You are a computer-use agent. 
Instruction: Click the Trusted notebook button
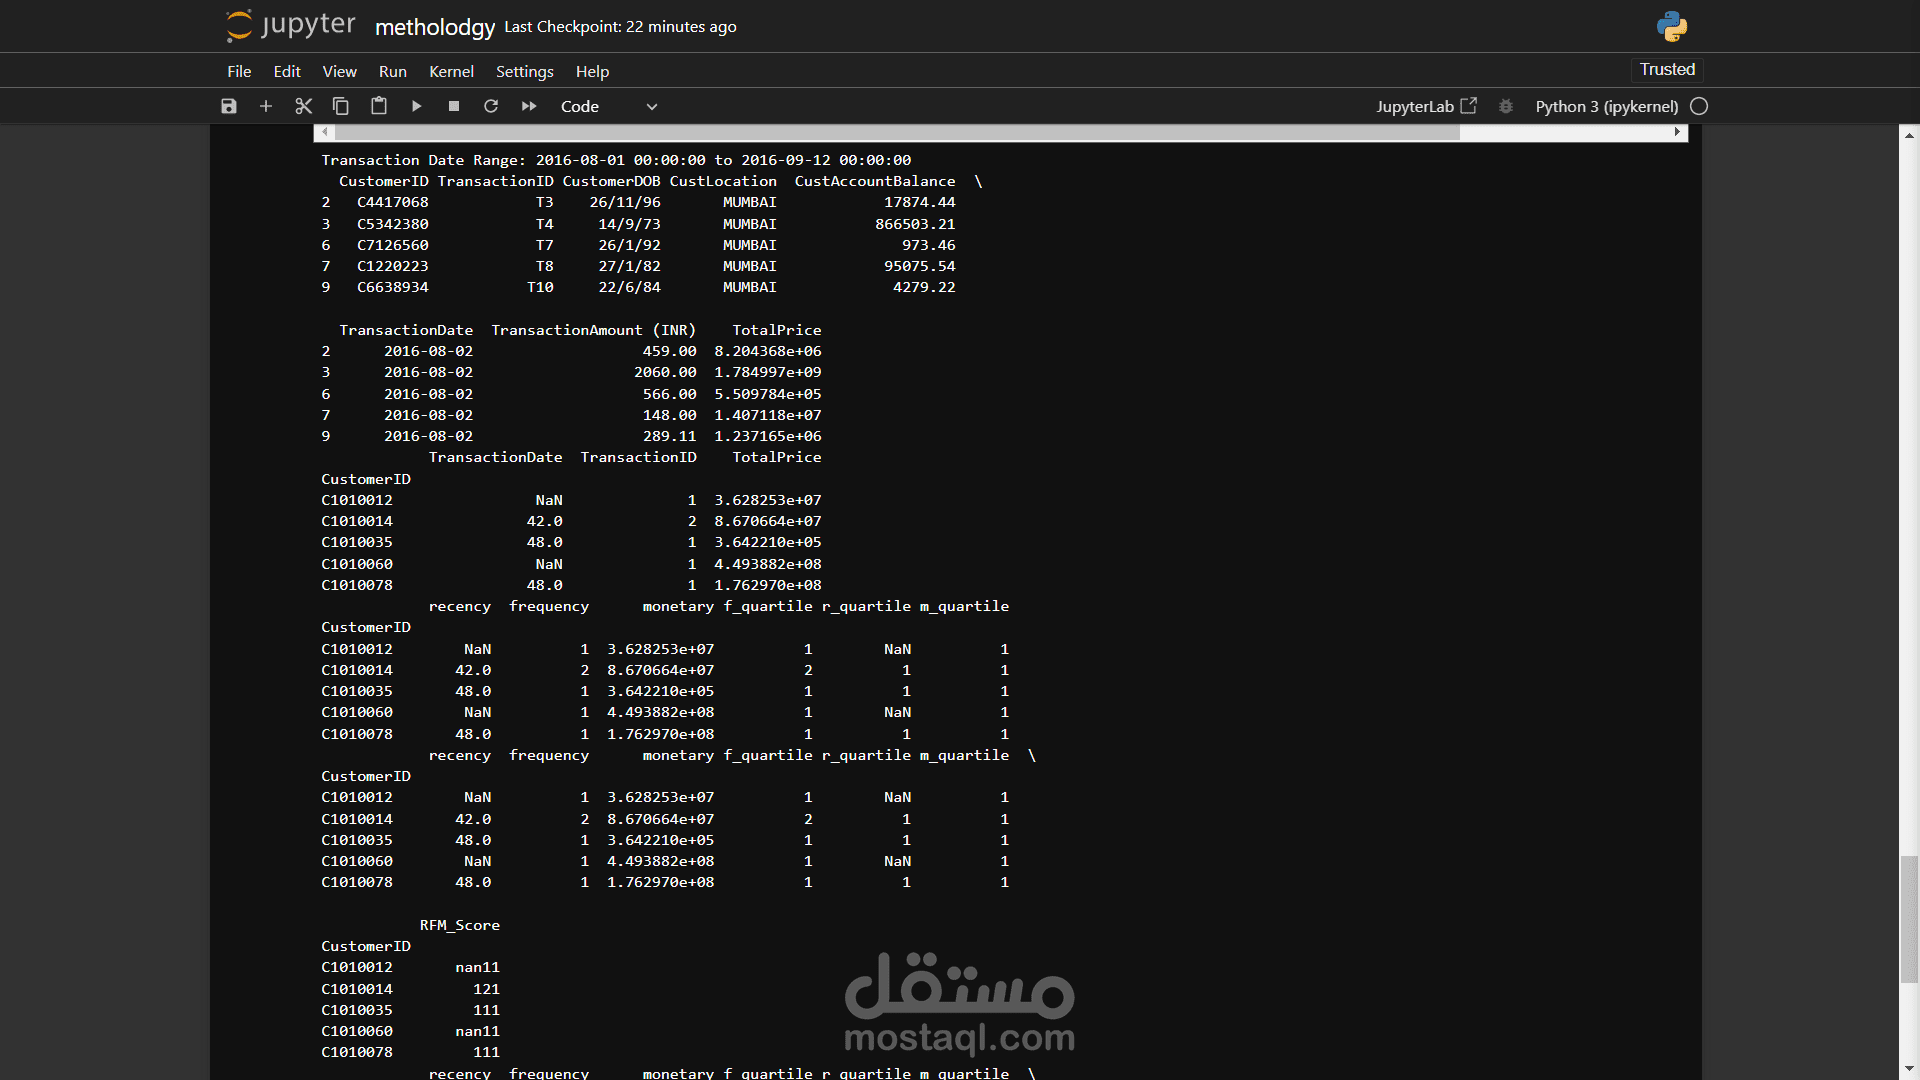[1667, 69]
